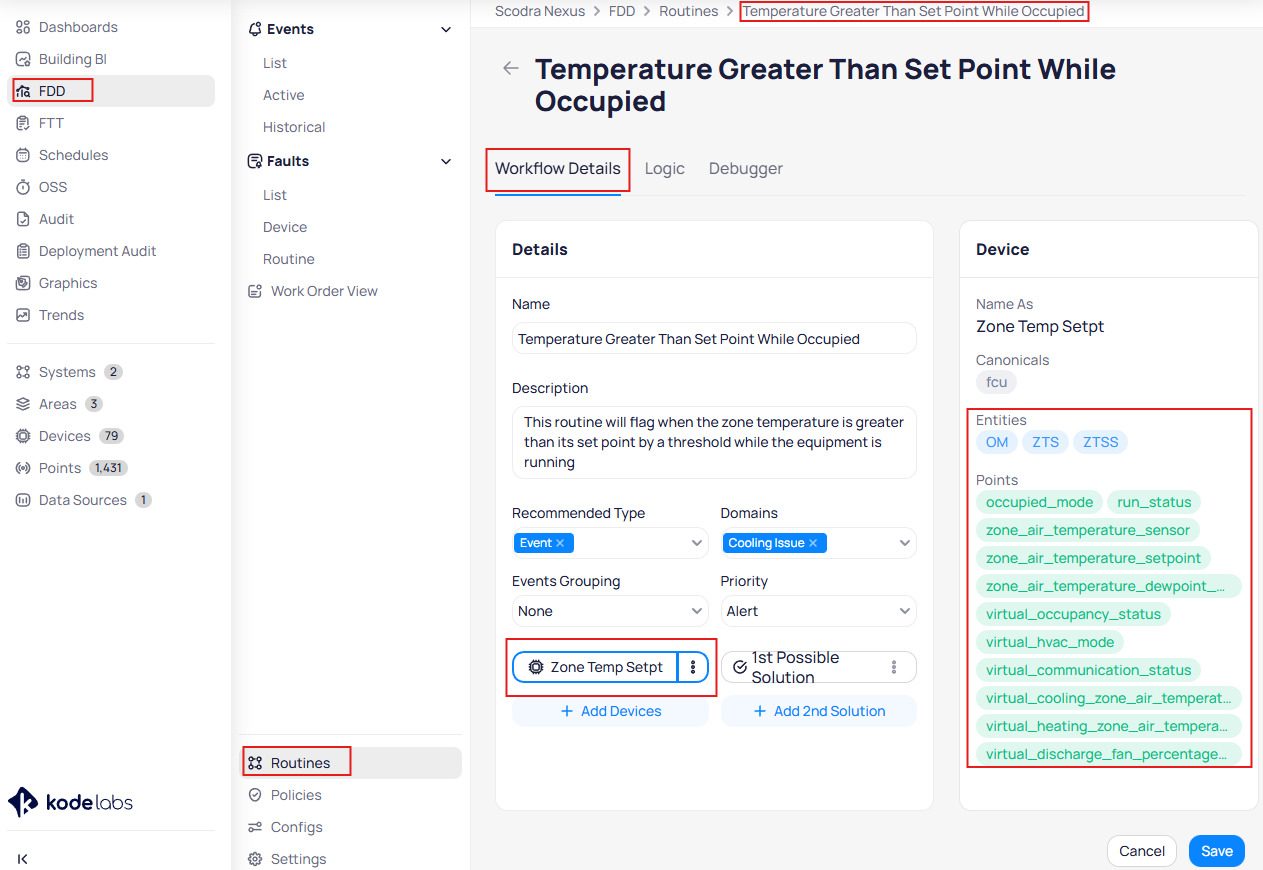Open Dashboards from the sidebar
This screenshot has height=870, width=1263.
pyautogui.click(x=77, y=27)
